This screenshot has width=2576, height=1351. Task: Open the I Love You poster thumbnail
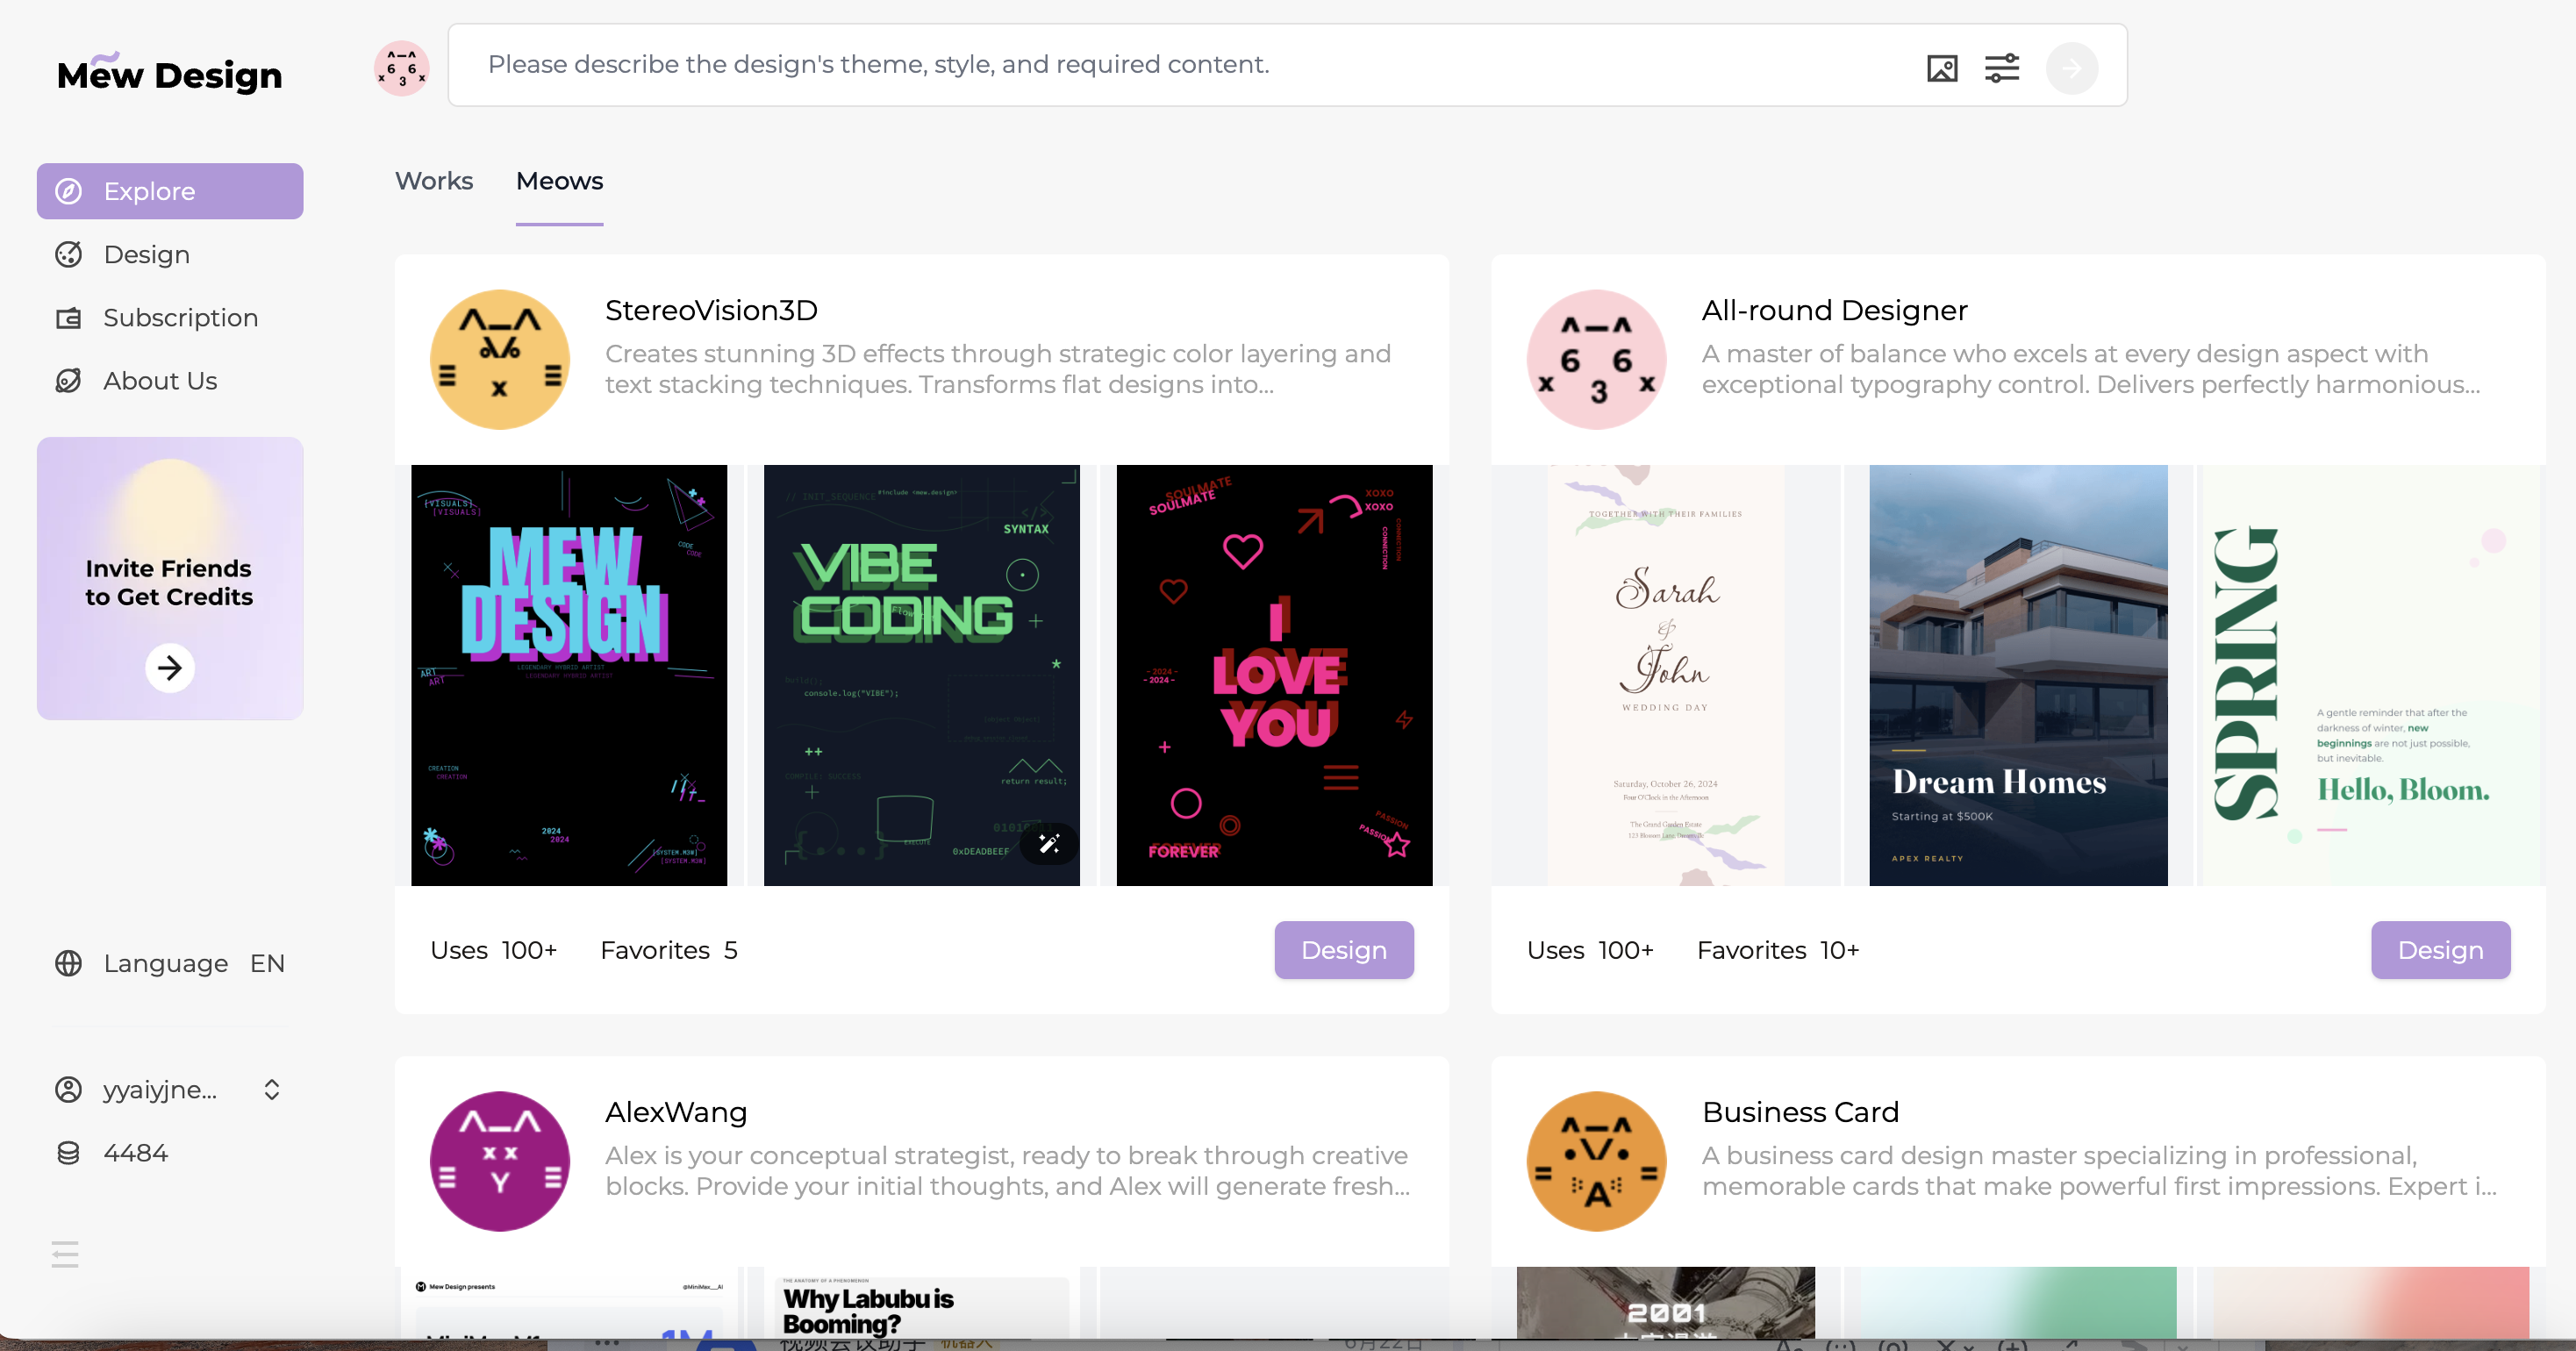pos(1275,675)
